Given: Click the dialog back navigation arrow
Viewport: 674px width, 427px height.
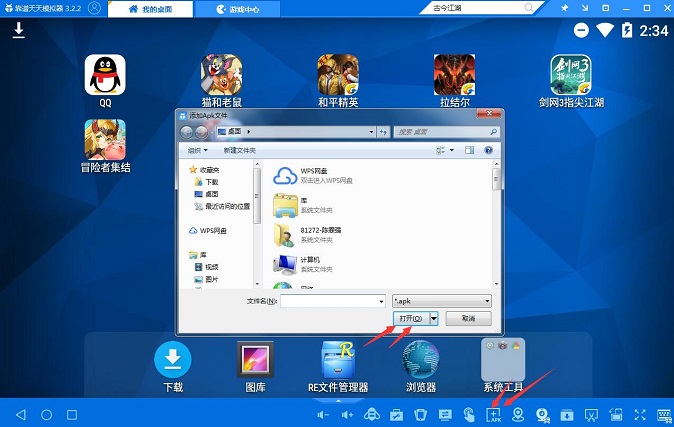Looking at the screenshot, I should pos(187,132).
